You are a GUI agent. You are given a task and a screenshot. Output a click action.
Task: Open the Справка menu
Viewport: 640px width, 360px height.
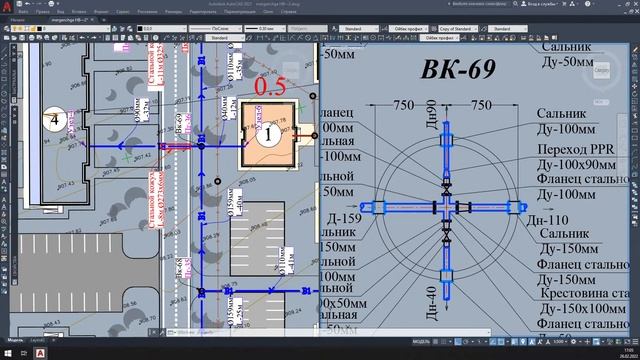(288, 12)
